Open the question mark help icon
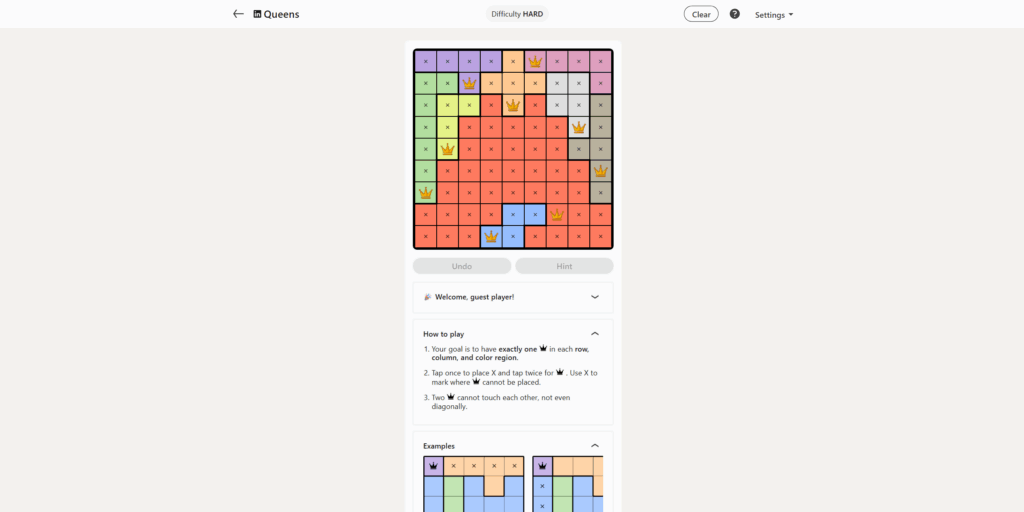The image size is (1024, 512). click(x=735, y=14)
